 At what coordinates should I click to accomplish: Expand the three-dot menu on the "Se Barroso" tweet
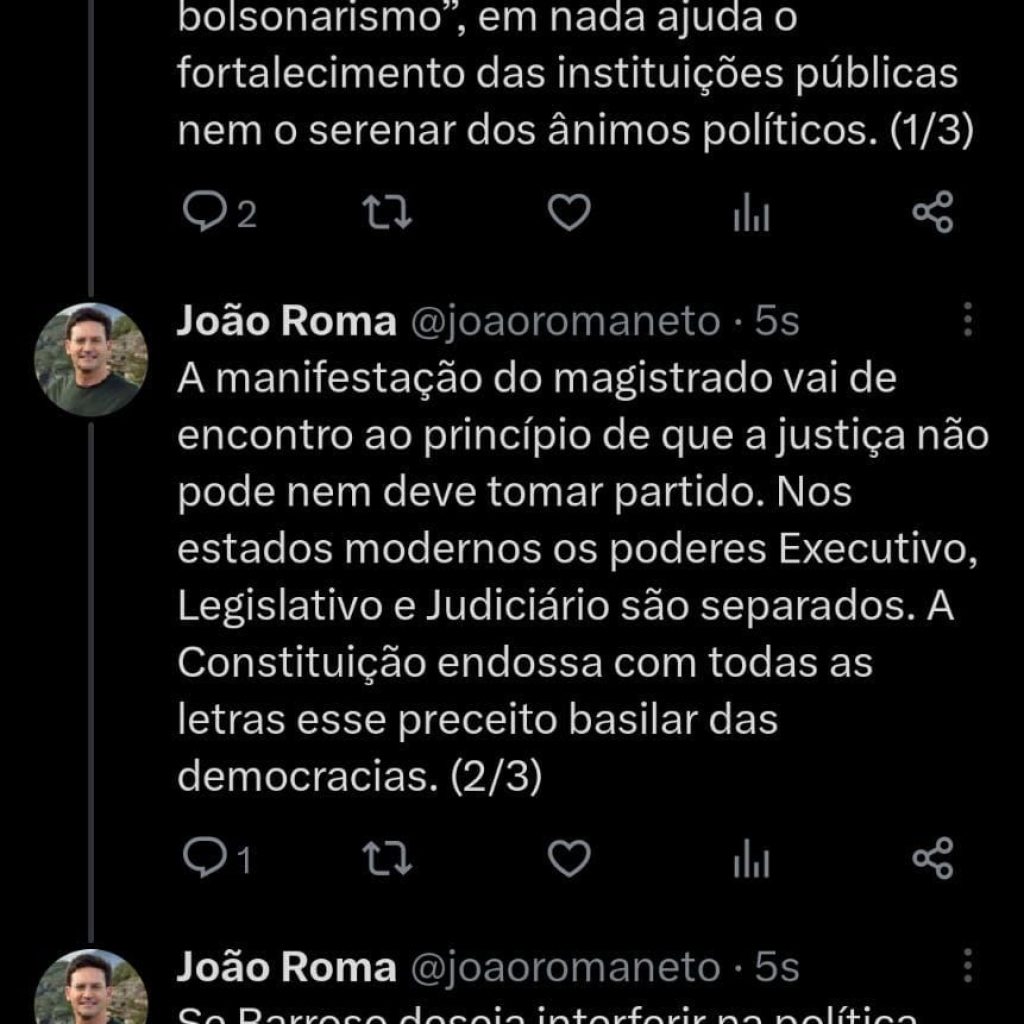967,967
